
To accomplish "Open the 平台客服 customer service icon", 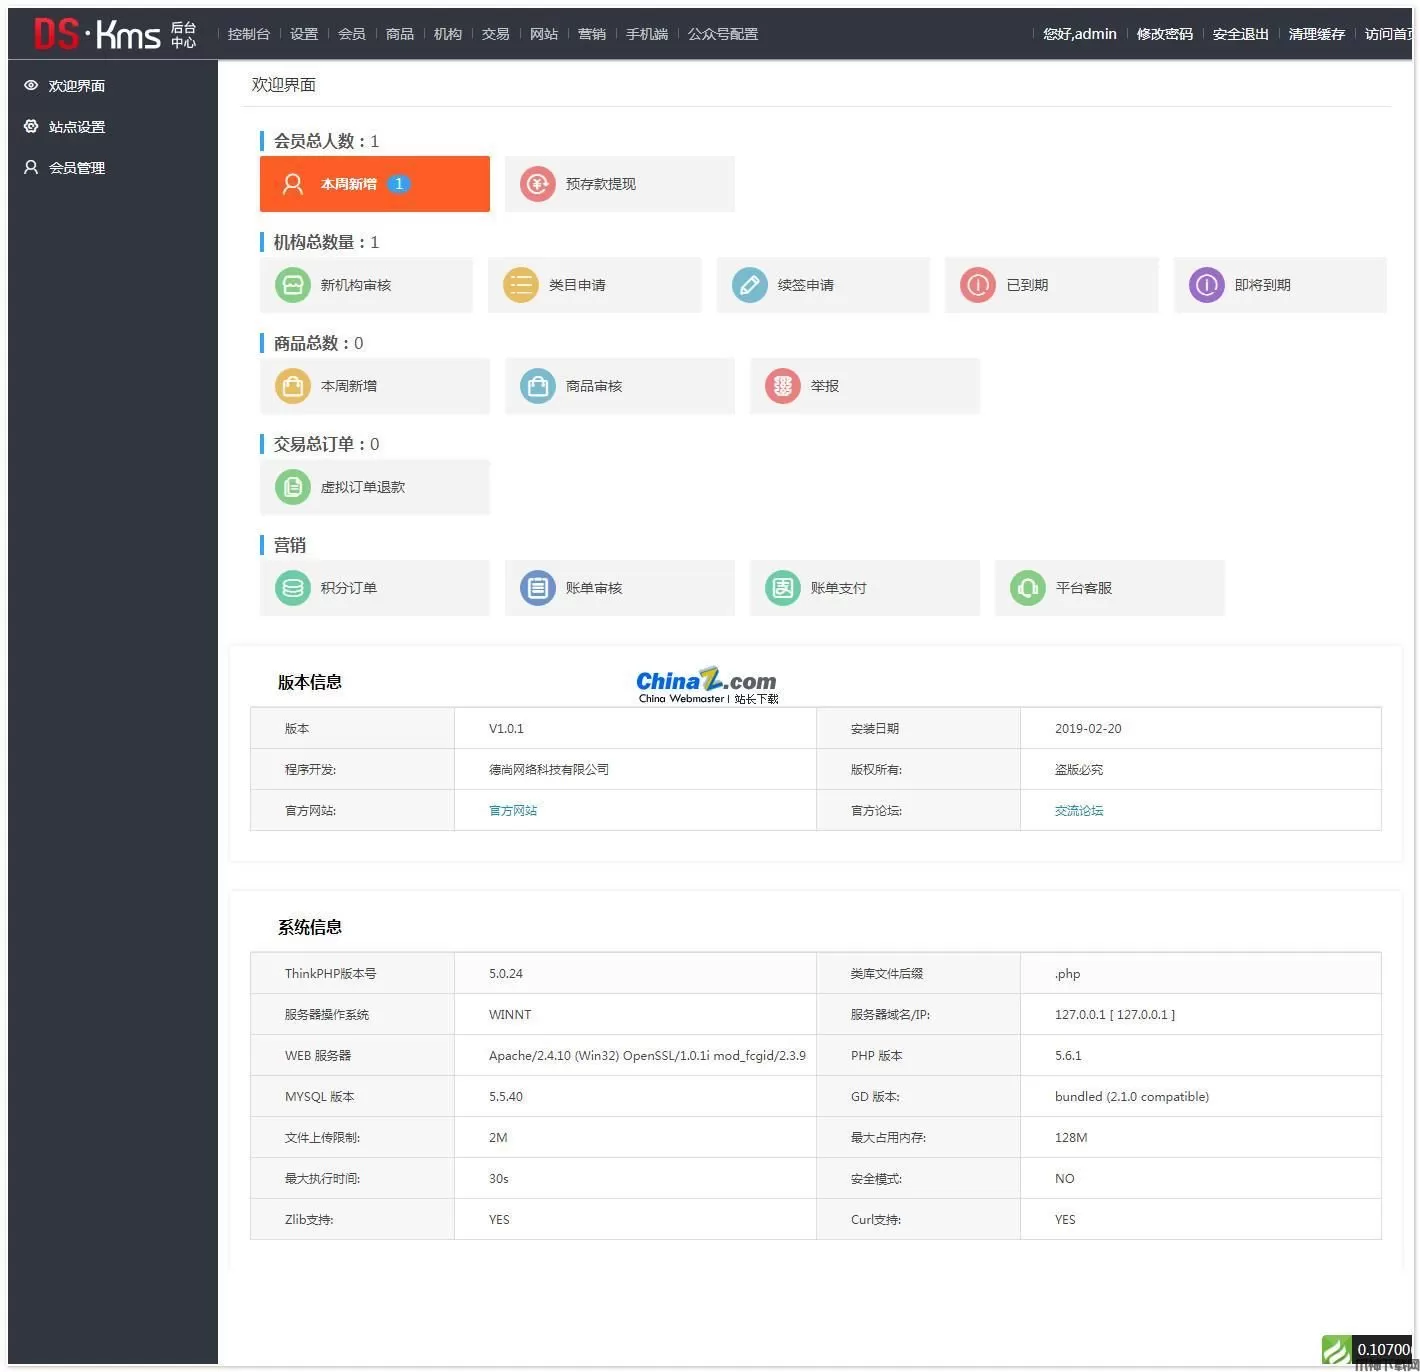I will [x=1027, y=588].
